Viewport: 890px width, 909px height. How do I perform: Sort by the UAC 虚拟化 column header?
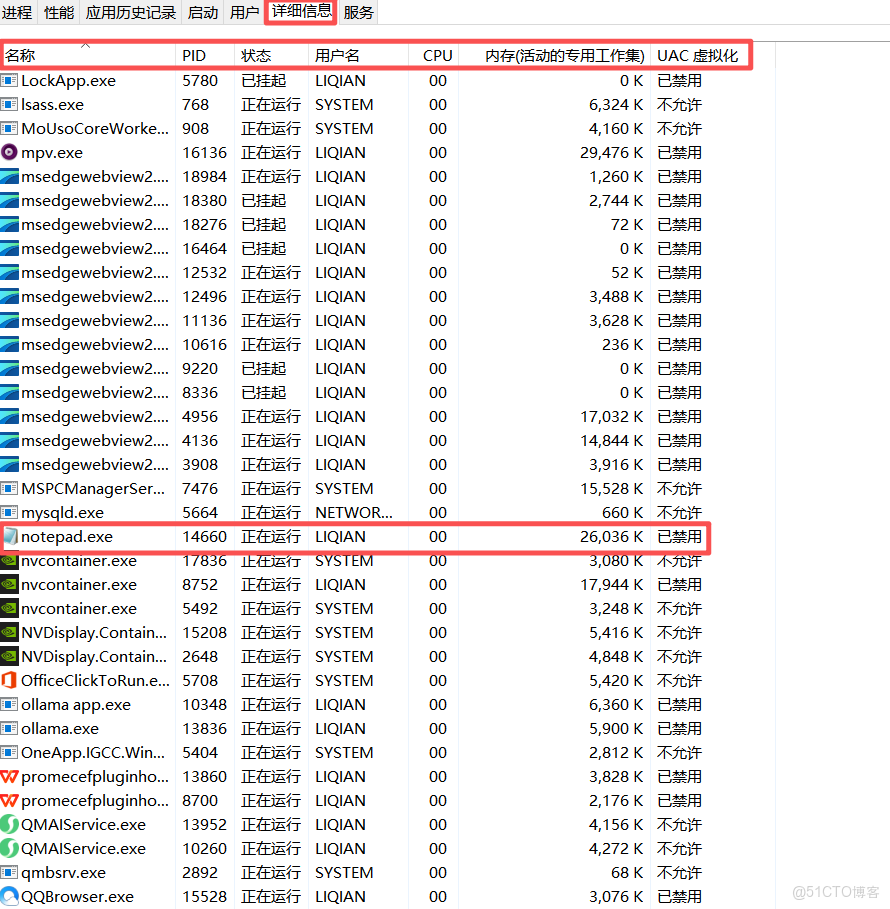point(700,56)
